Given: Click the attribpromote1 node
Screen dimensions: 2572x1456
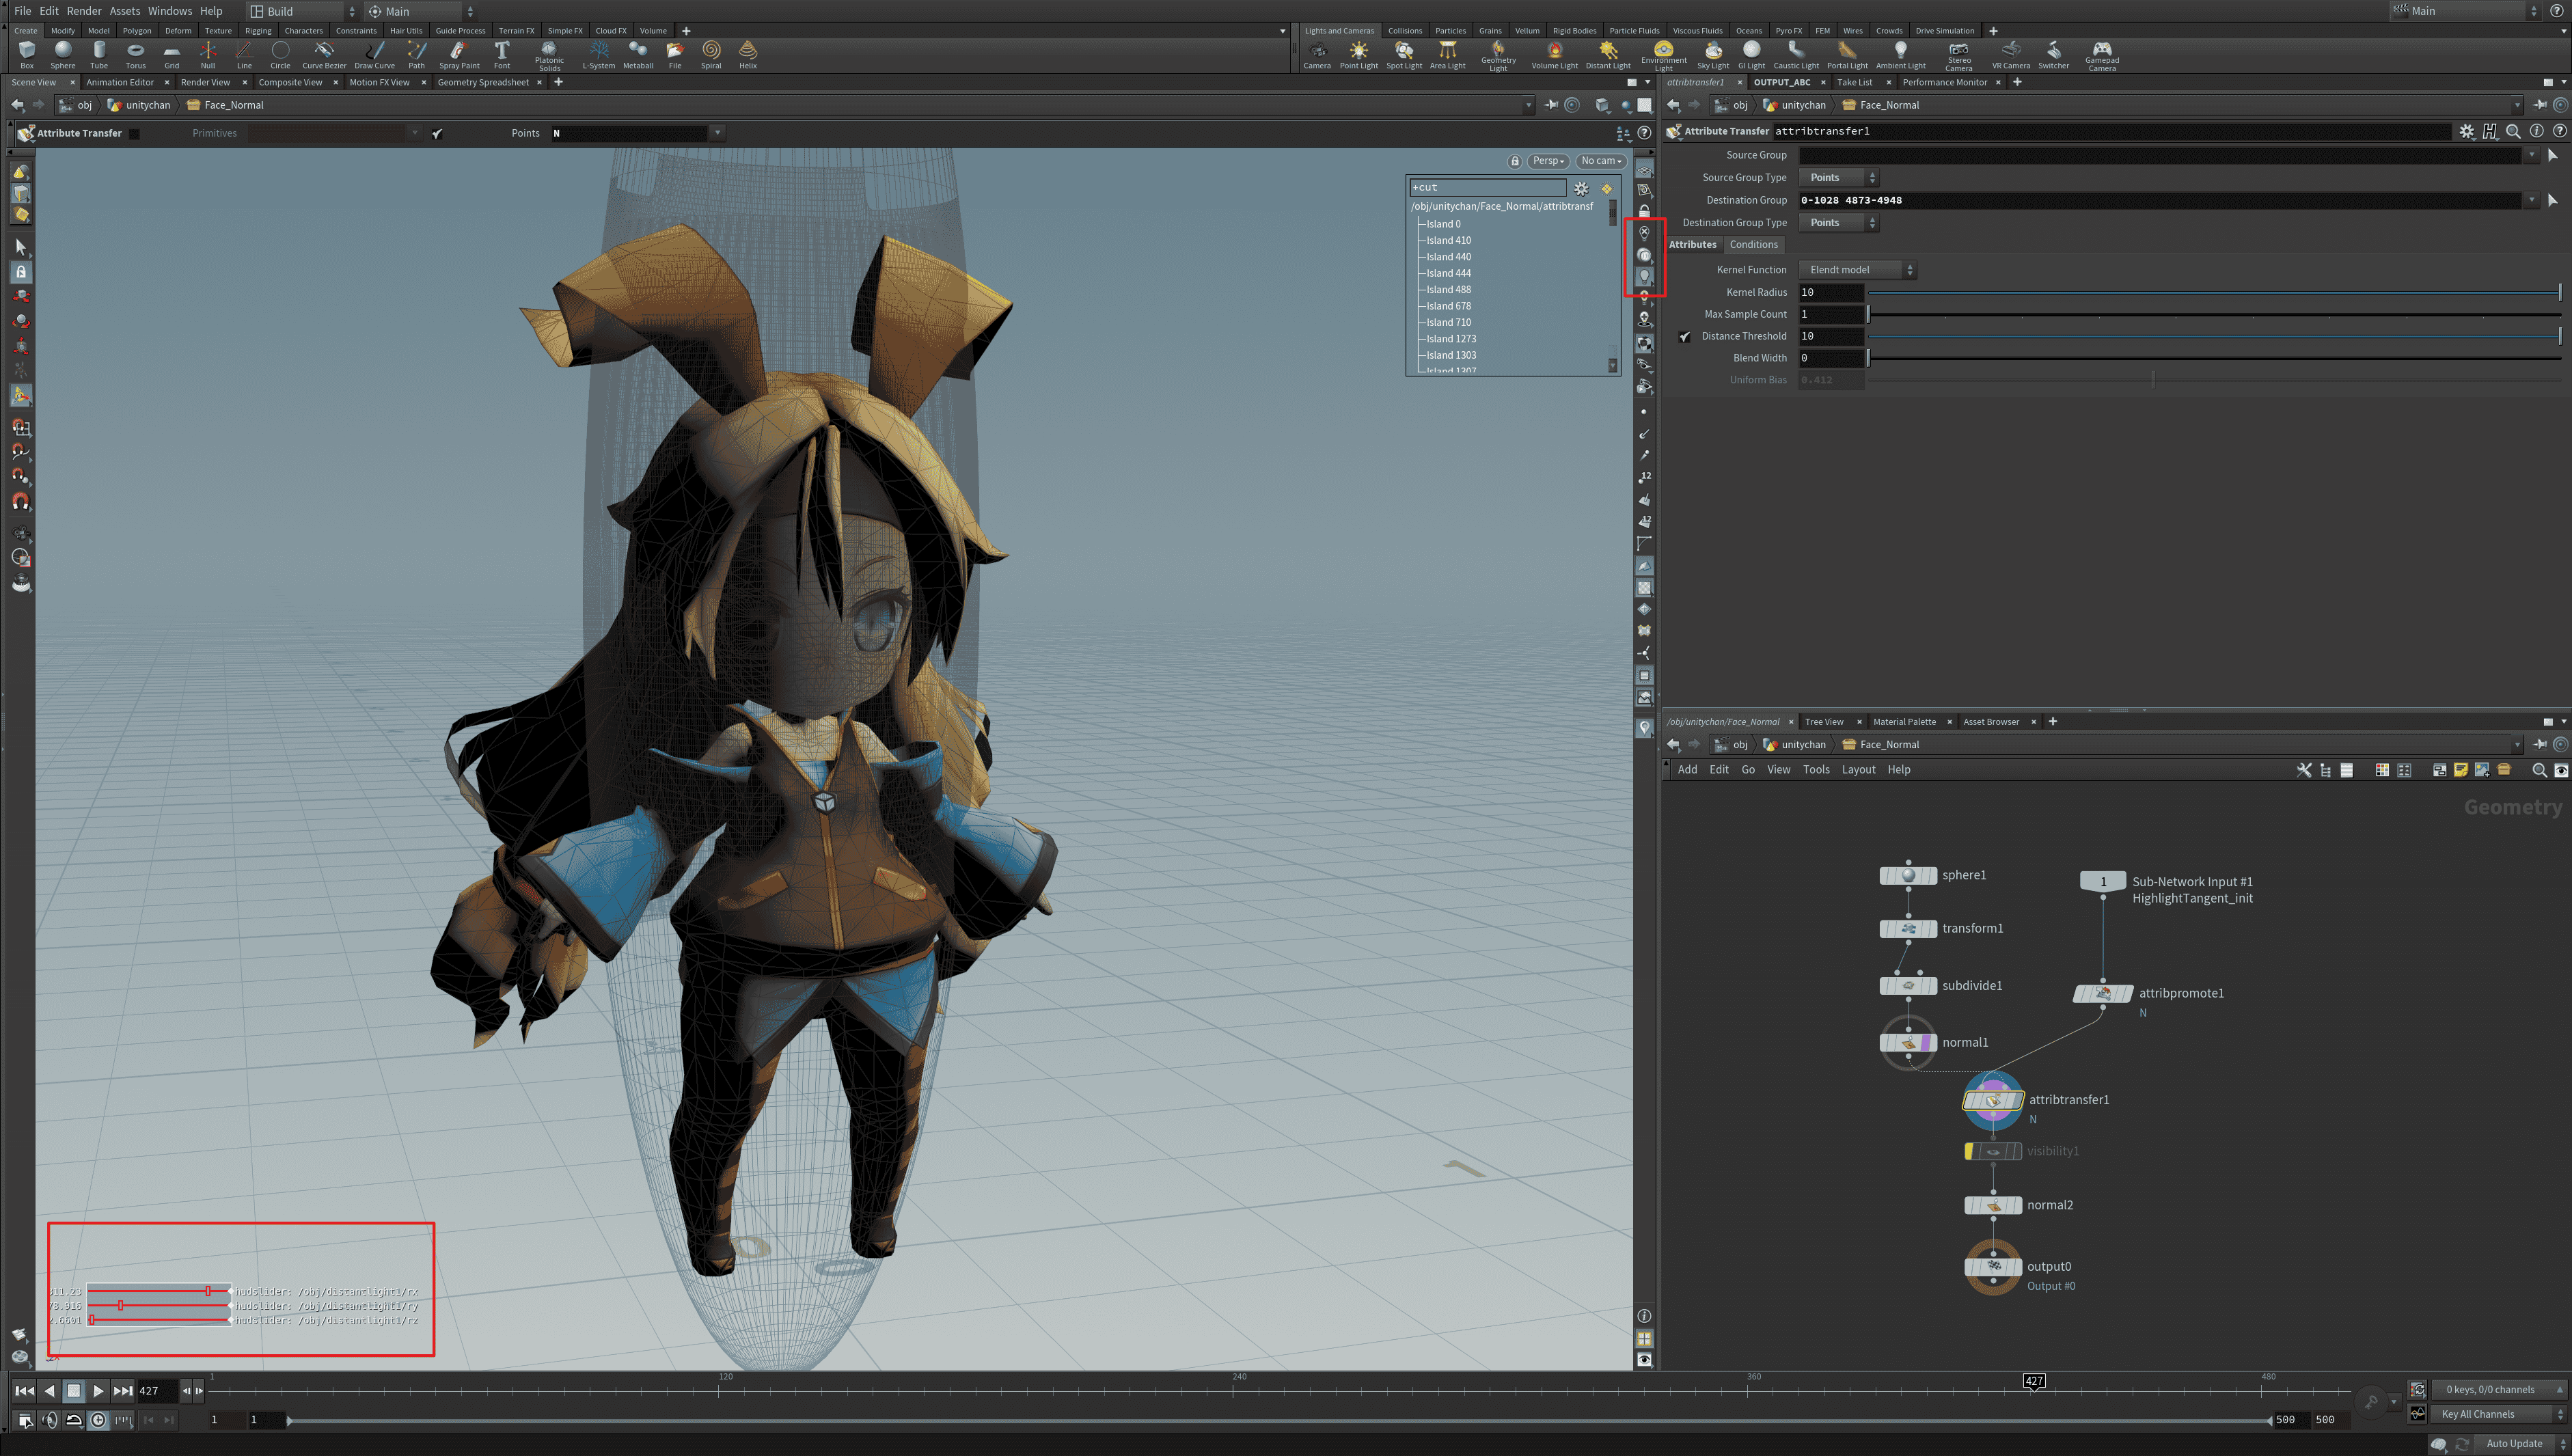Looking at the screenshot, I should click(2102, 993).
